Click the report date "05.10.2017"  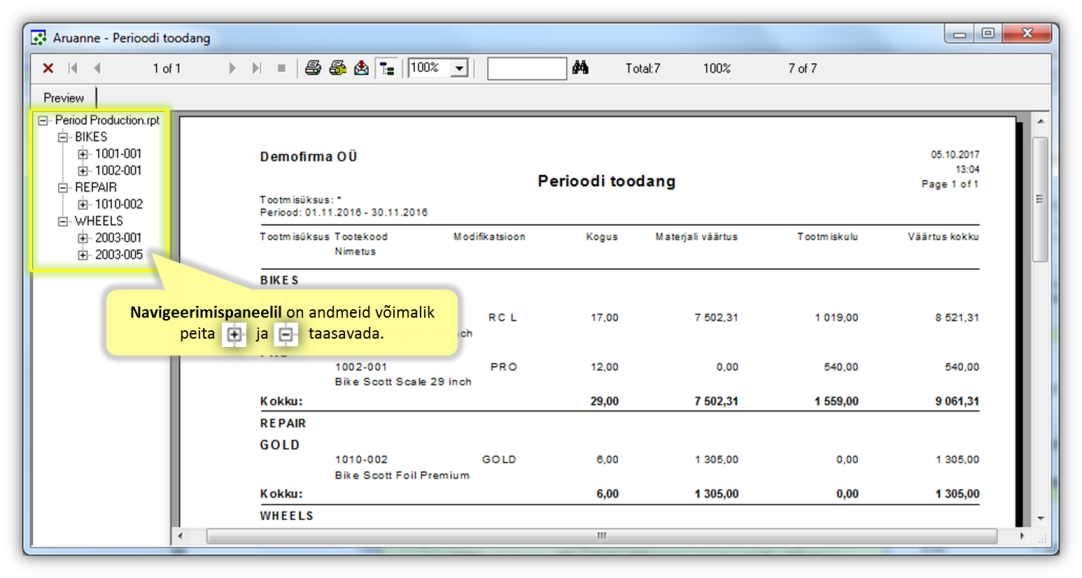coord(955,155)
